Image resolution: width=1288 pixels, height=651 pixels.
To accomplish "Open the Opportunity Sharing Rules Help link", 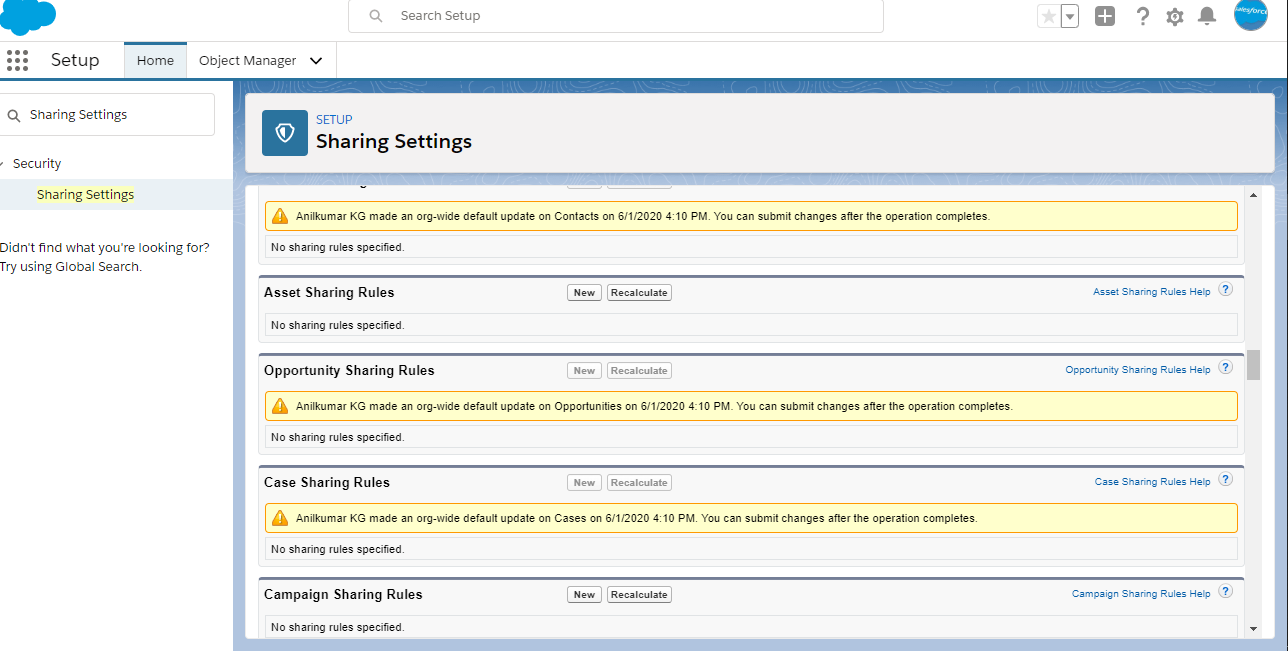I will coord(1137,370).
